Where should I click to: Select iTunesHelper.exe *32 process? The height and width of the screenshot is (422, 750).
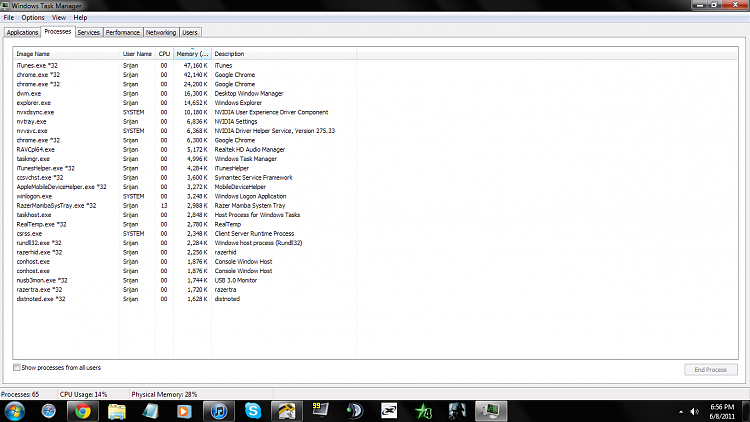click(x=185, y=168)
